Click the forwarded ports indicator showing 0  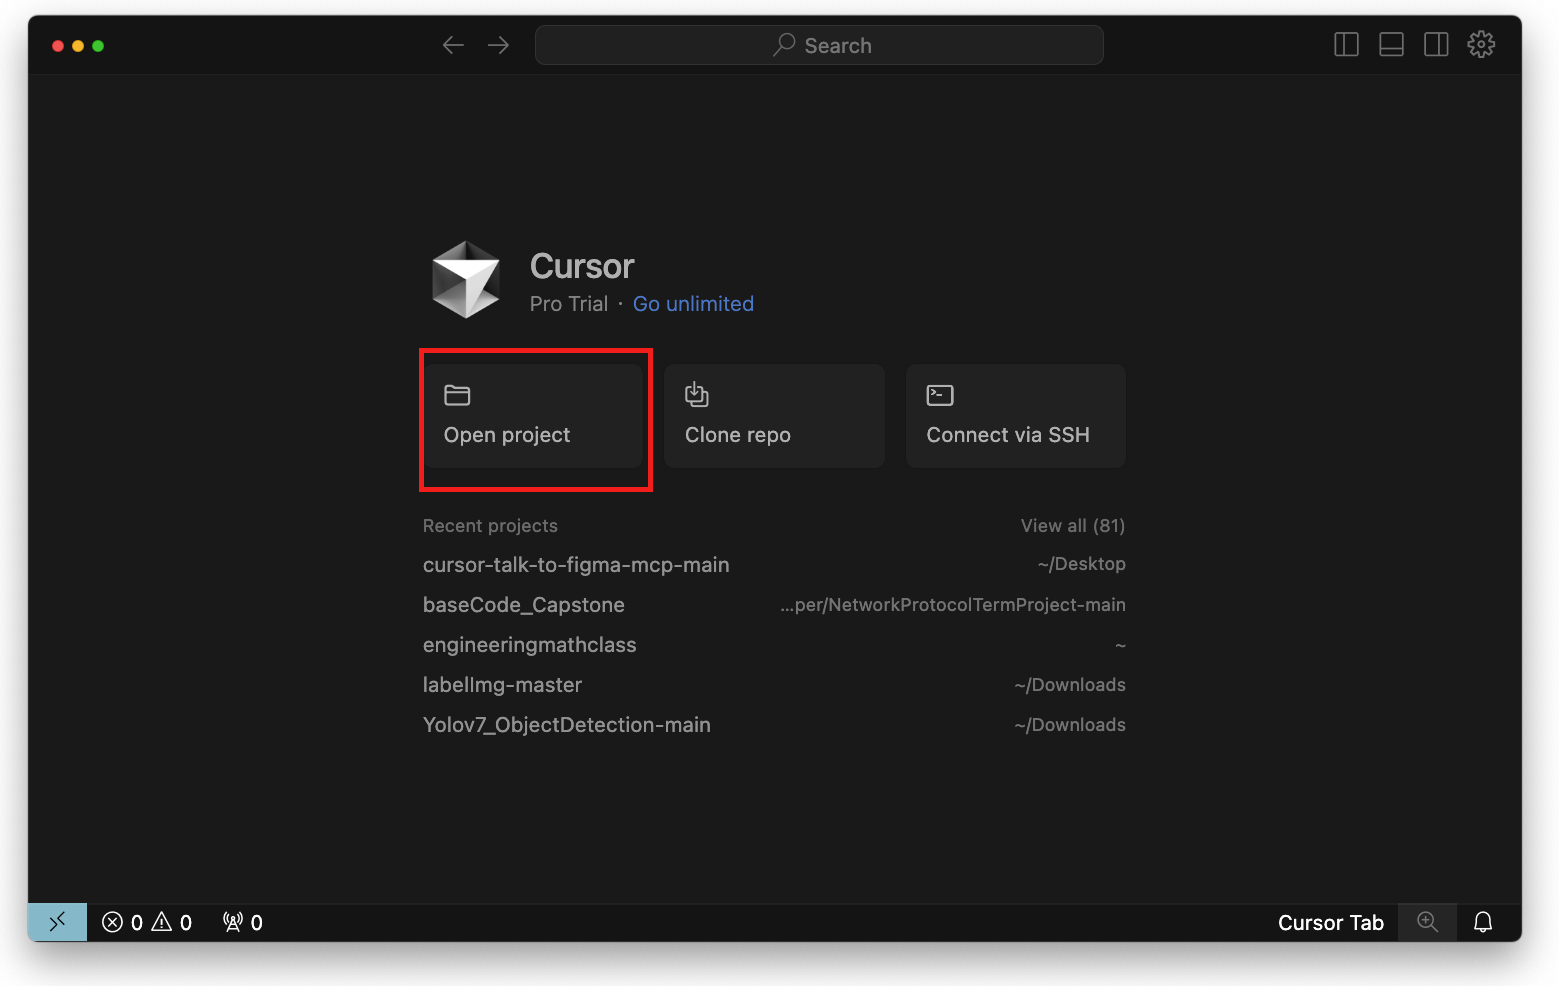(243, 922)
